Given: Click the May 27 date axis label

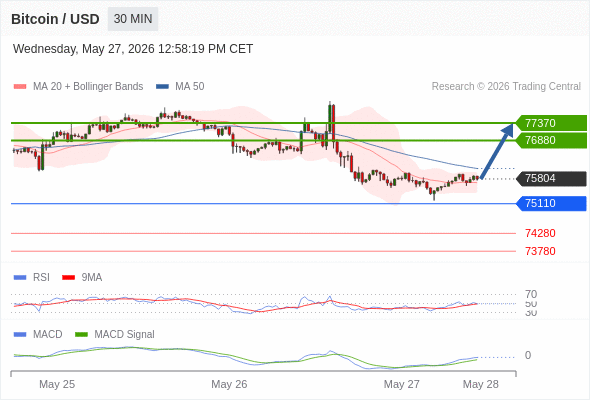Looking at the screenshot, I should pos(401,384).
